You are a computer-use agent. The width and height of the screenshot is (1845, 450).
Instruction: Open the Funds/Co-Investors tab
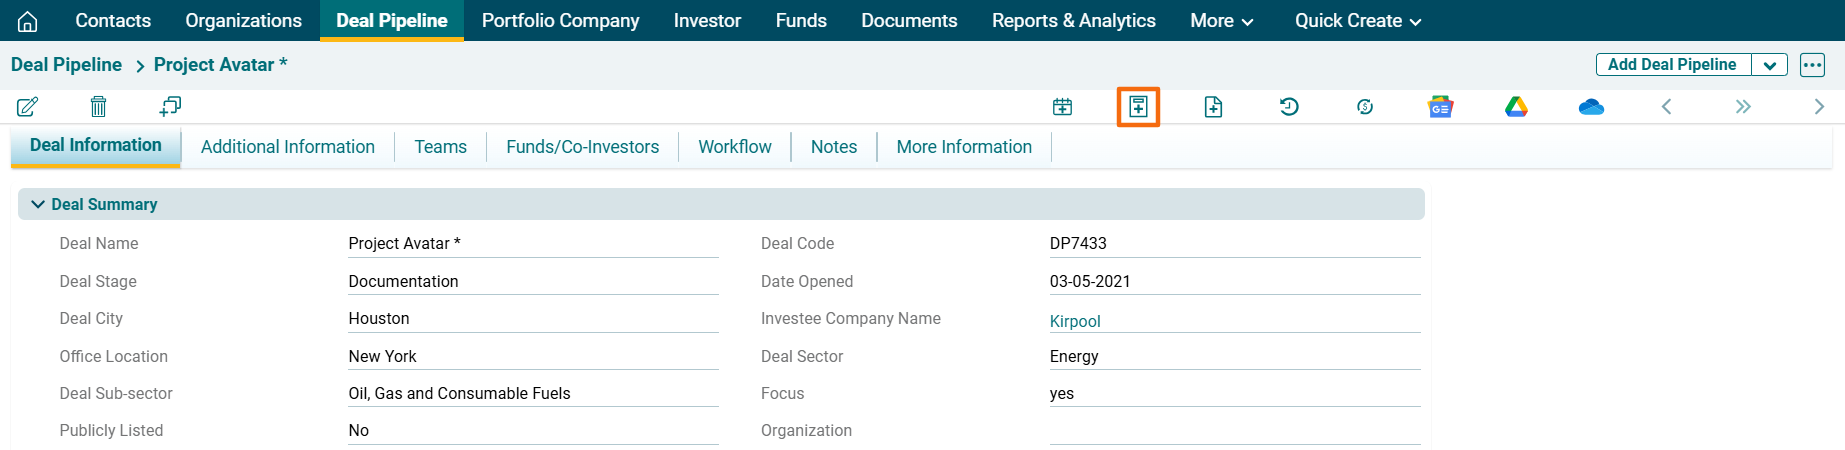(x=582, y=147)
